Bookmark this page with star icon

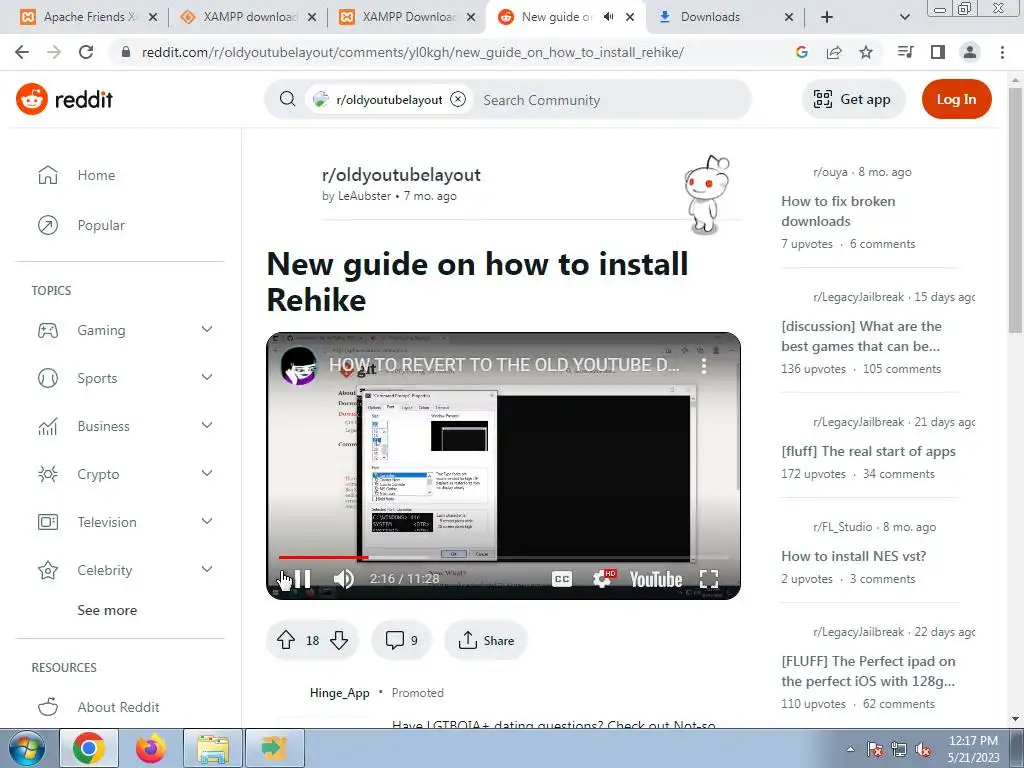(866, 52)
